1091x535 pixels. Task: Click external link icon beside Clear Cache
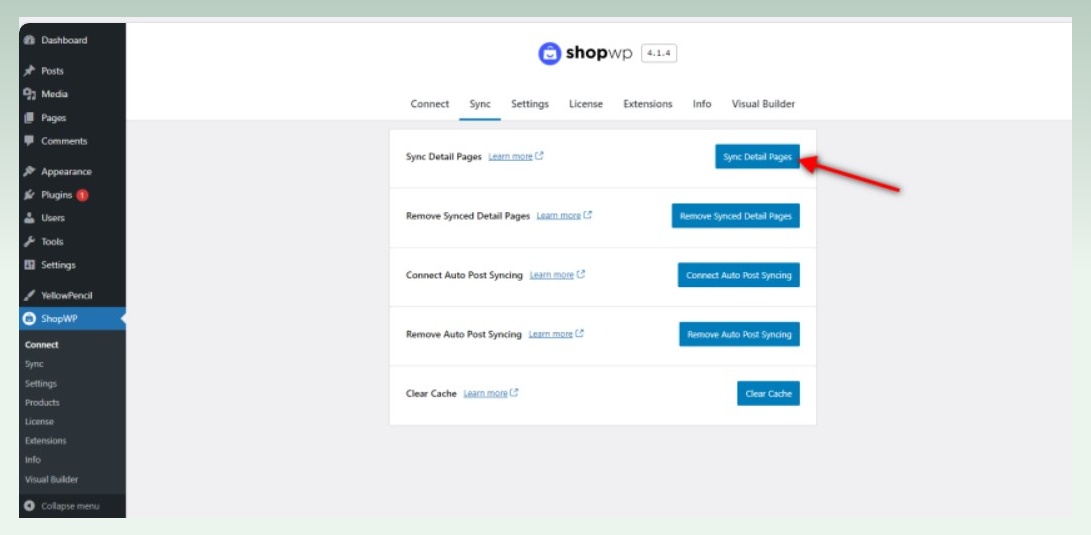pos(514,393)
